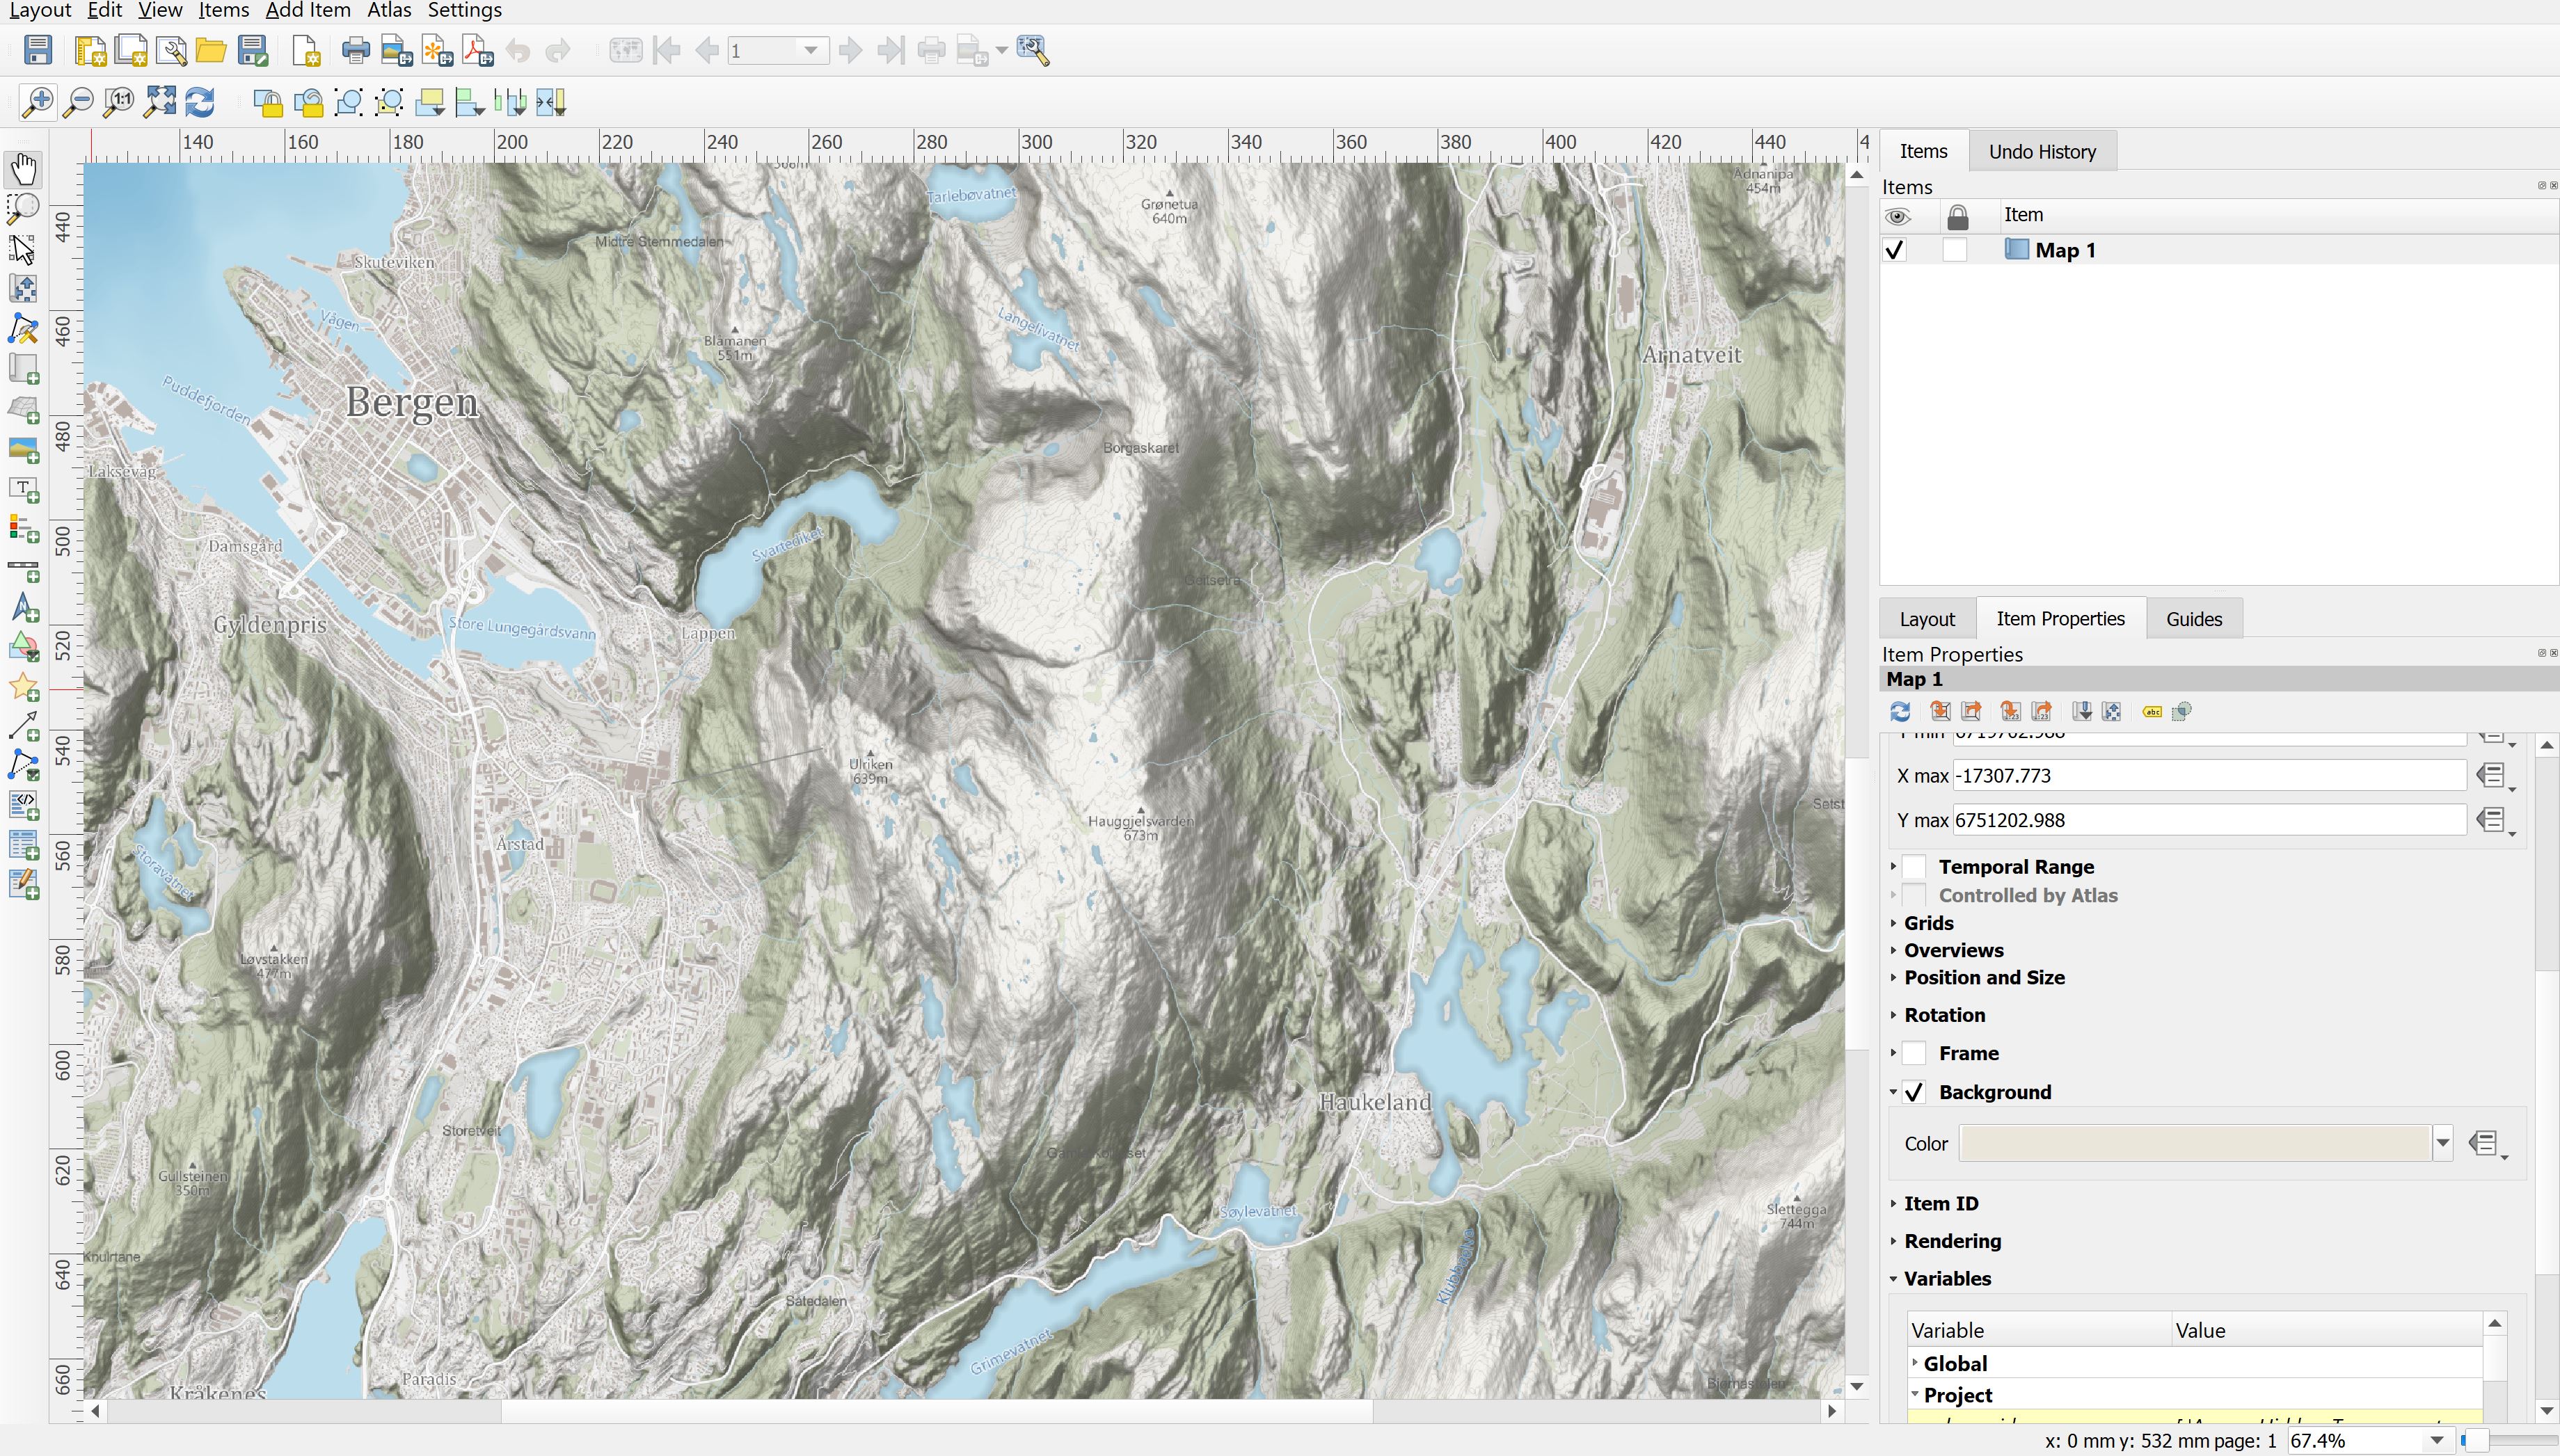Switch to the Undo History tab

point(2041,150)
